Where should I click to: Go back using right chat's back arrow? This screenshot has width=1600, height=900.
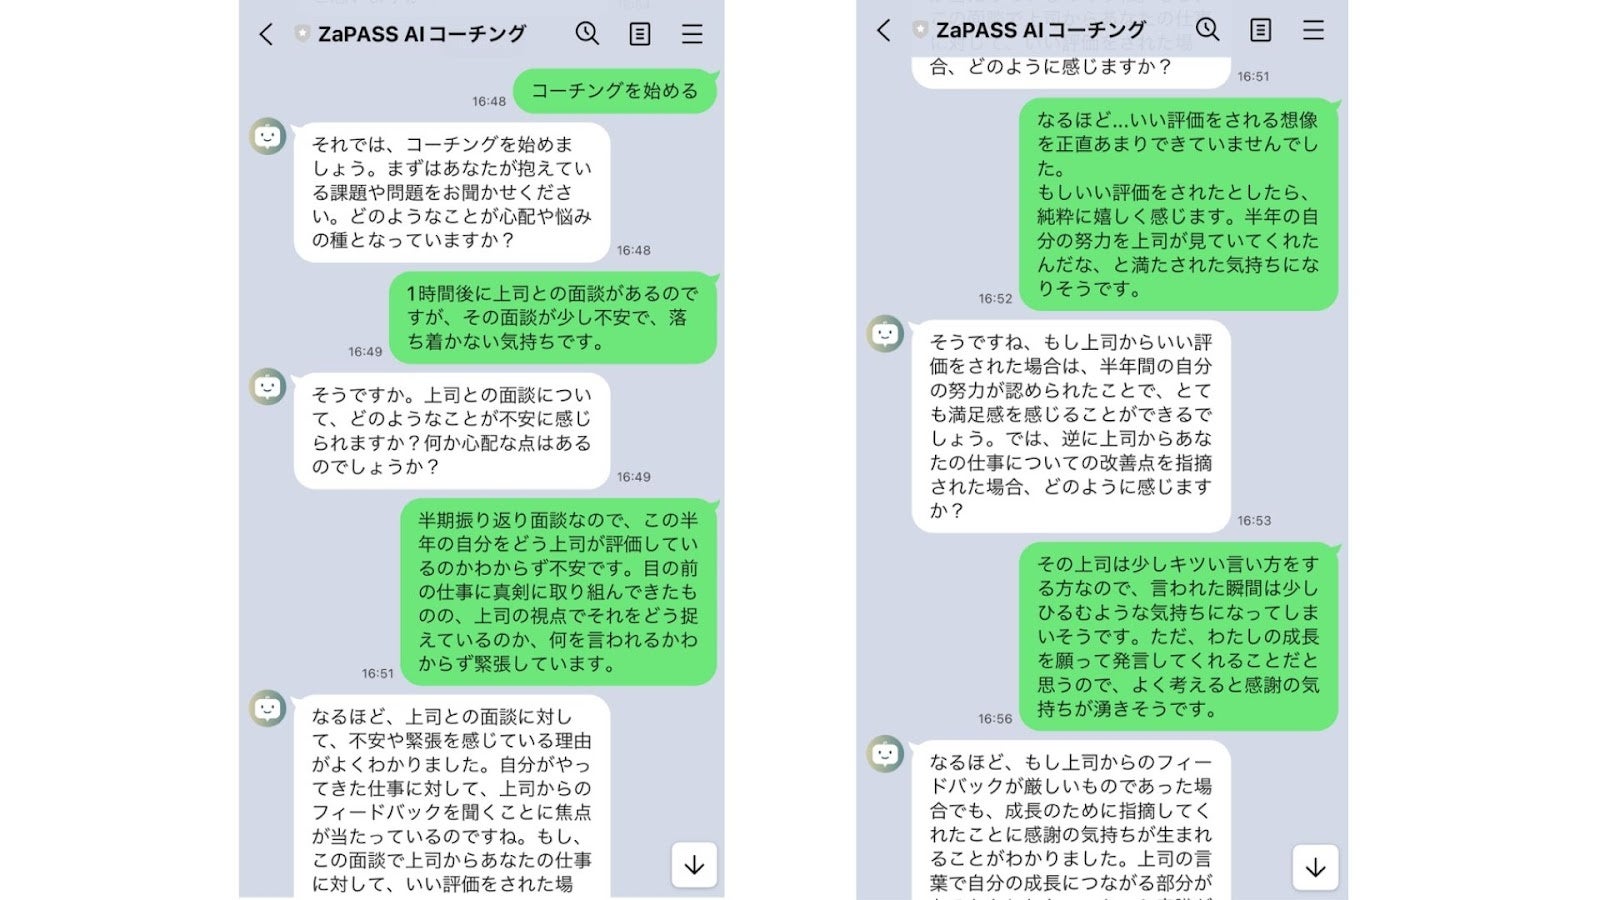(884, 30)
